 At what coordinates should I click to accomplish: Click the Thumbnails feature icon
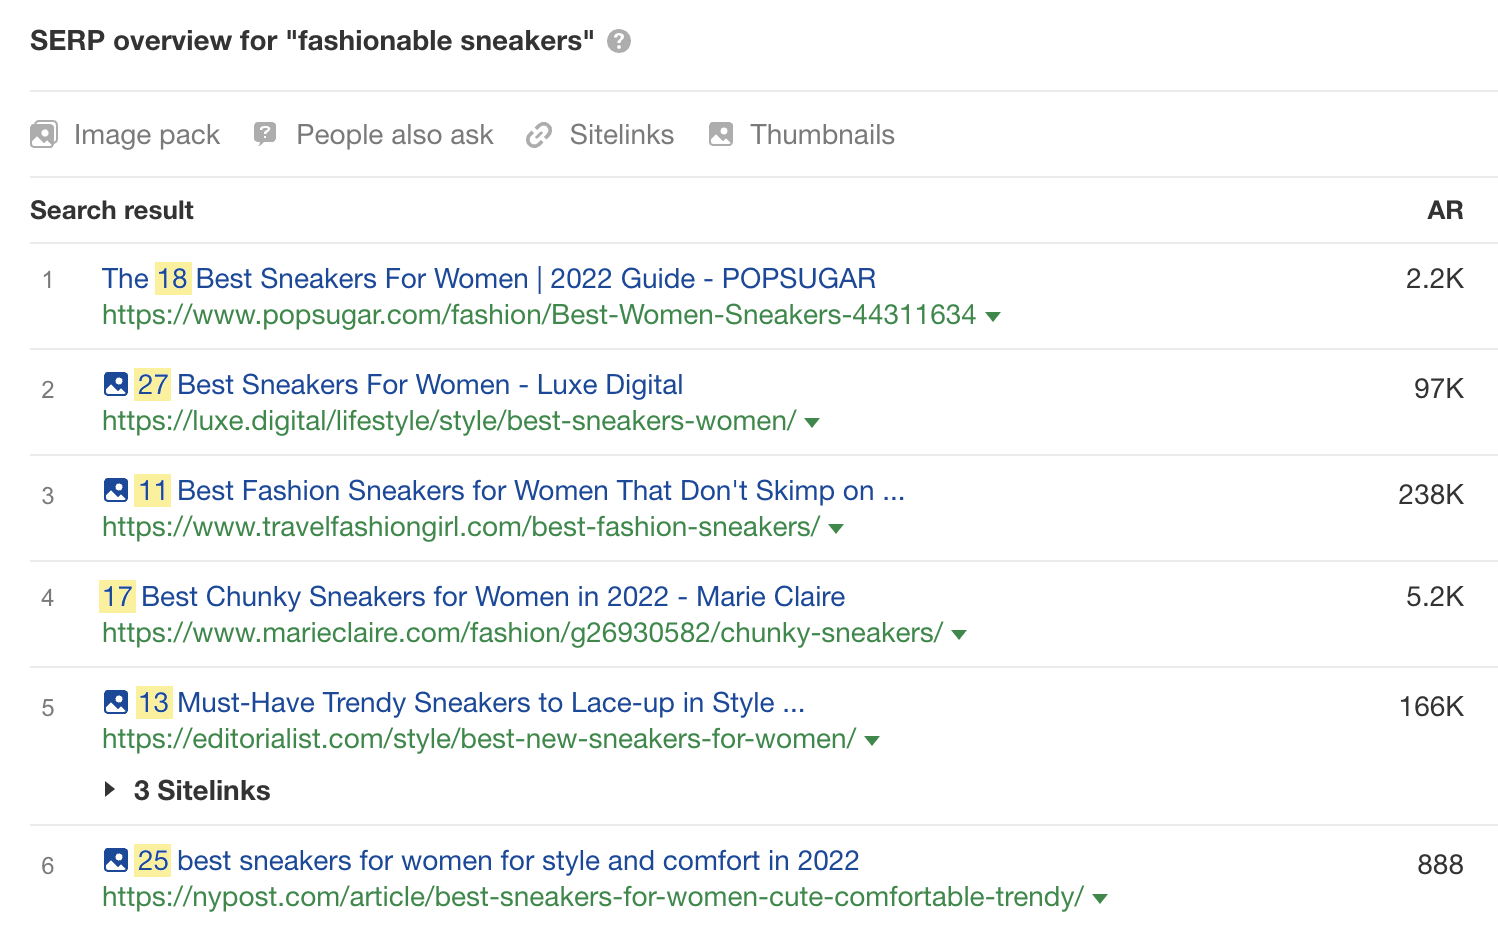(x=720, y=133)
